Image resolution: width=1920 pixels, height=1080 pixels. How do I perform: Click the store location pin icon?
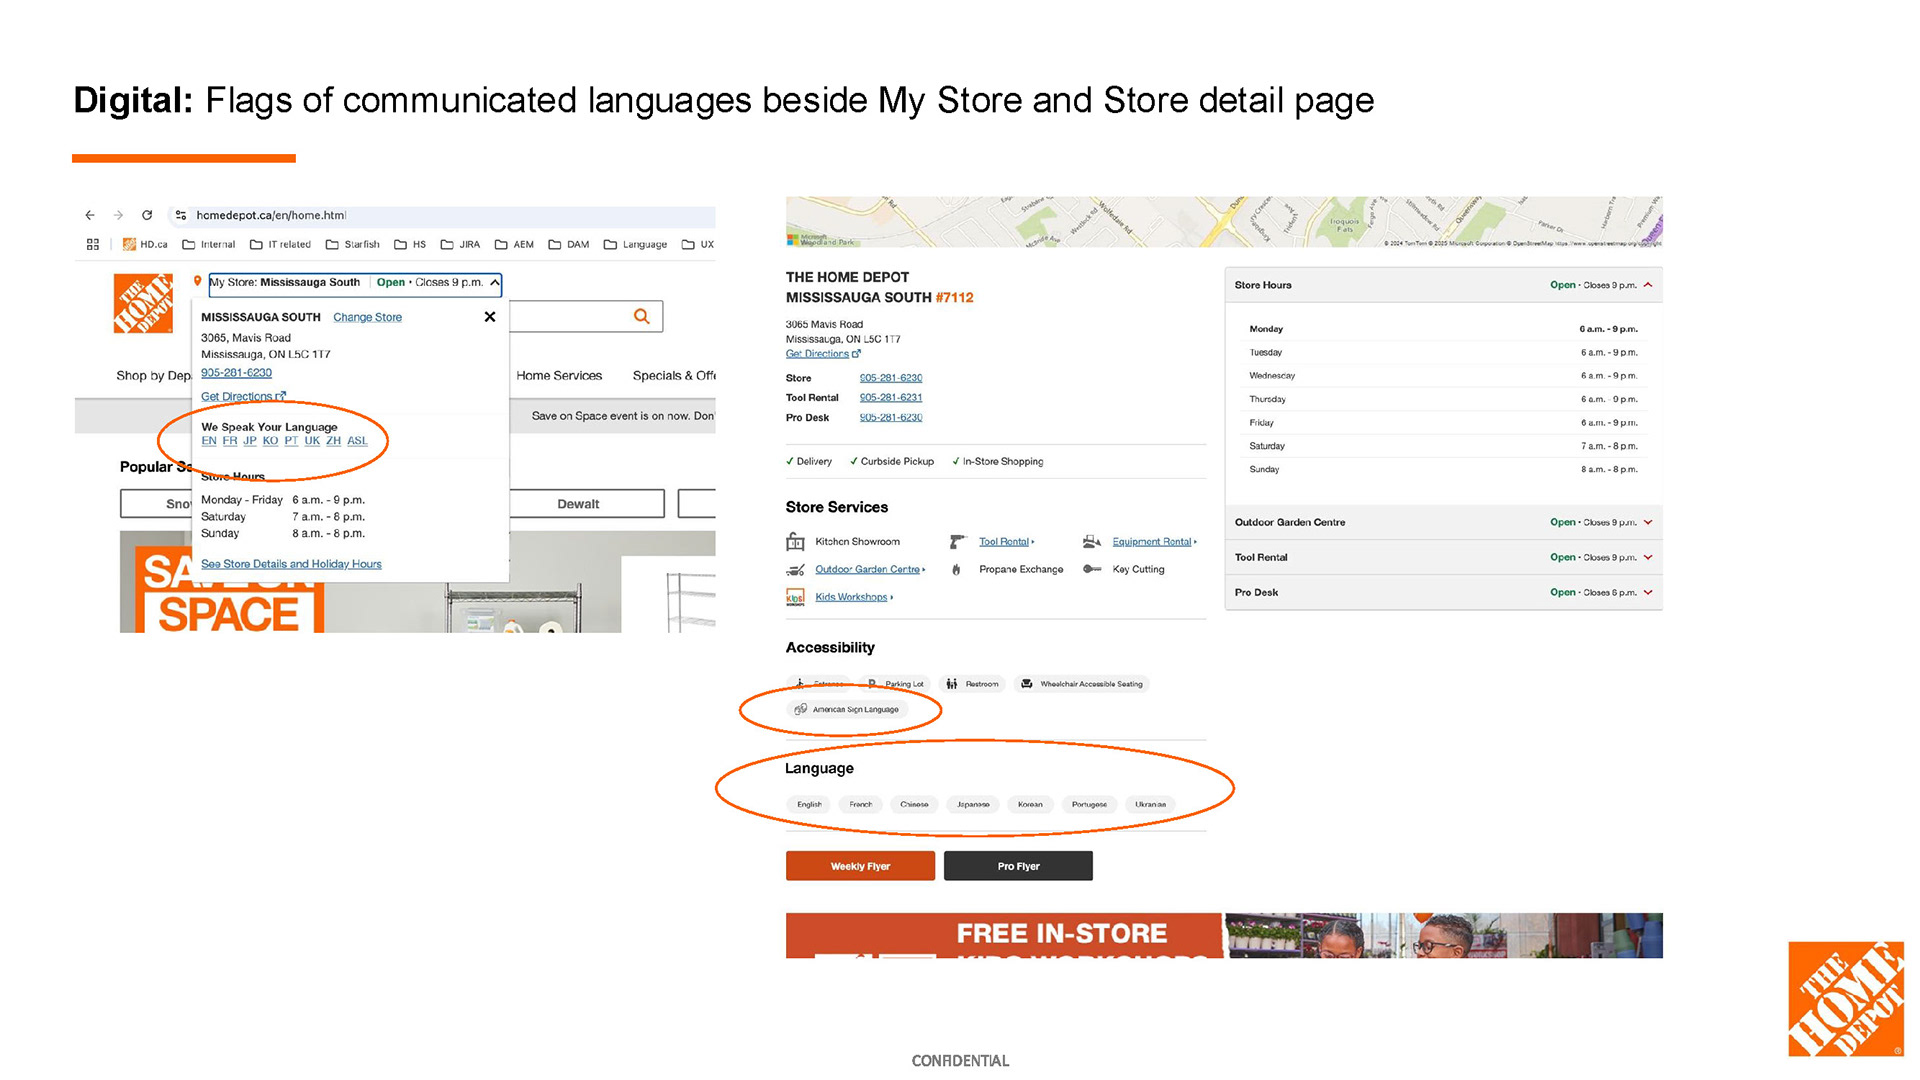click(x=198, y=282)
